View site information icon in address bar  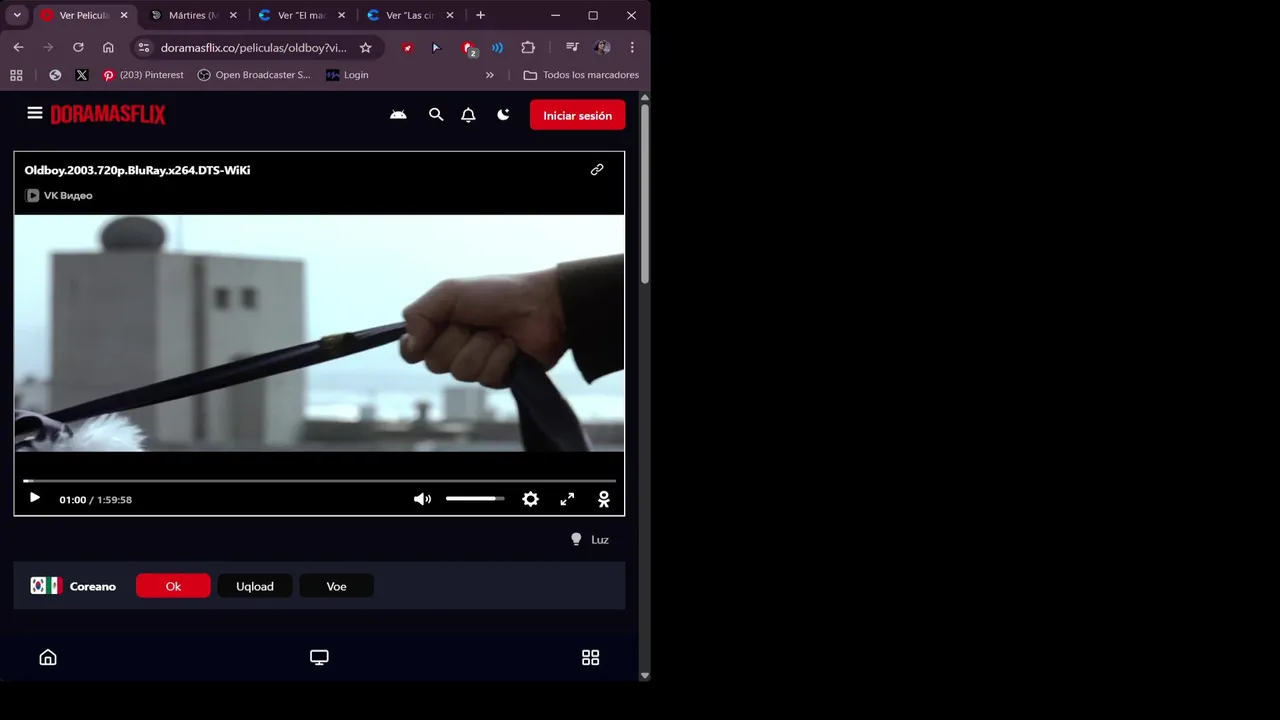pos(143,47)
